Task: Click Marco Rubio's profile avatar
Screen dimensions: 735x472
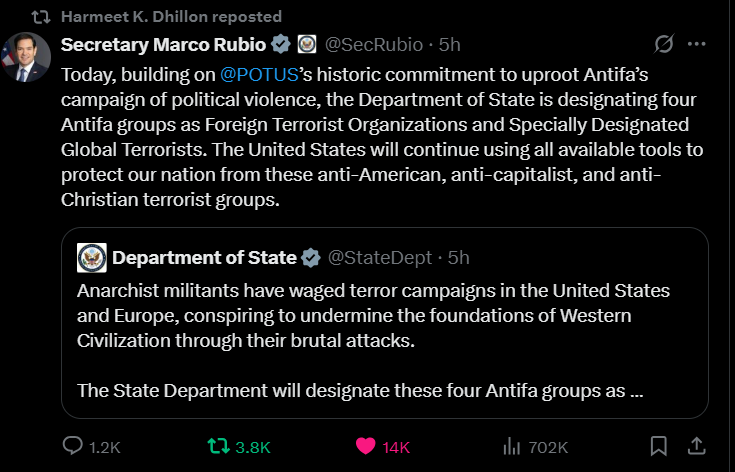Action: pos(26,57)
